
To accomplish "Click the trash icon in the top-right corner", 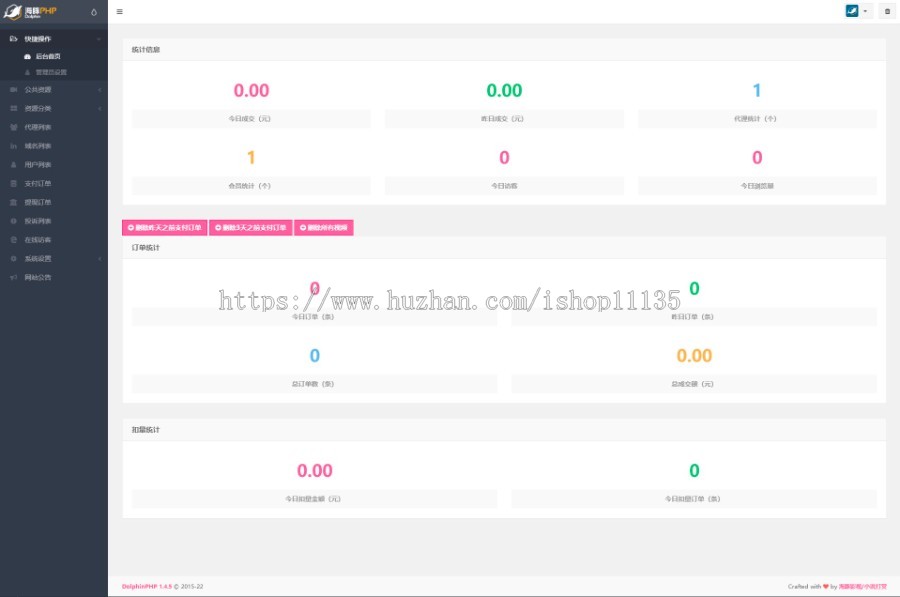I will coord(887,11).
